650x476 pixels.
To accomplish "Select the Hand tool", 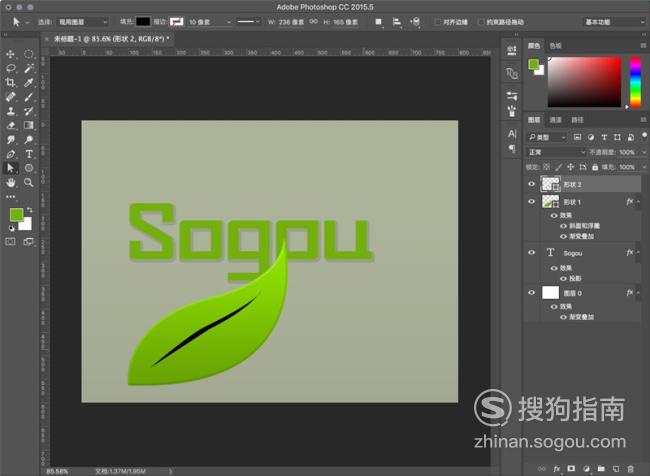I will (x=10, y=182).
